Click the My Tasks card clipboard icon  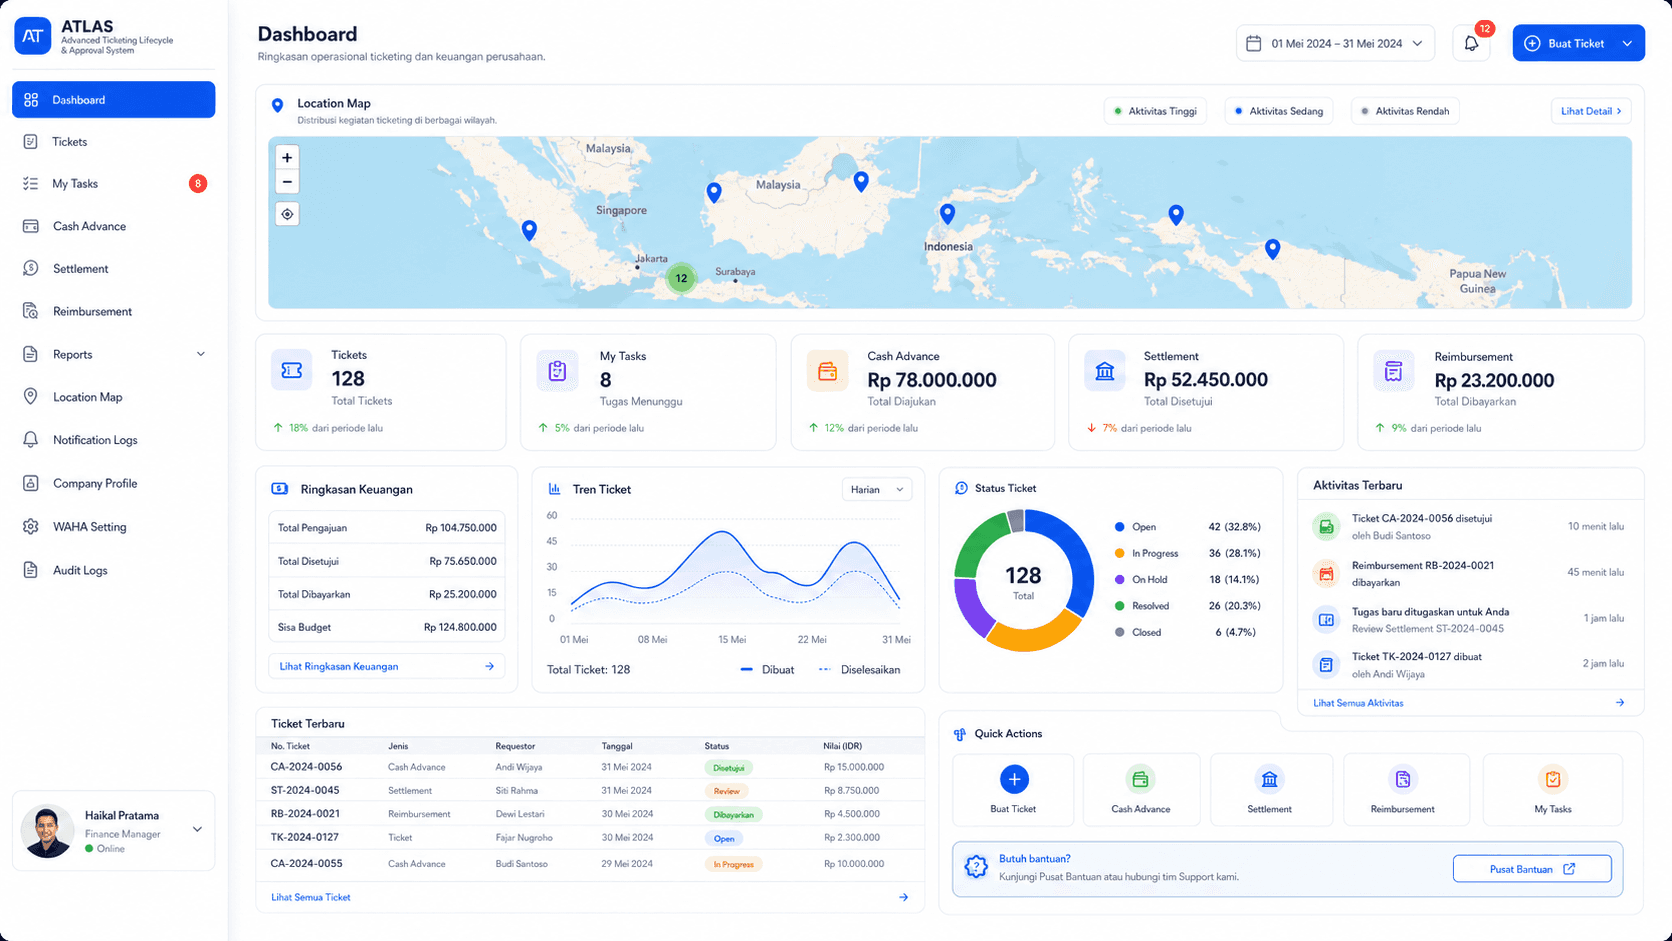click(557, 371)
